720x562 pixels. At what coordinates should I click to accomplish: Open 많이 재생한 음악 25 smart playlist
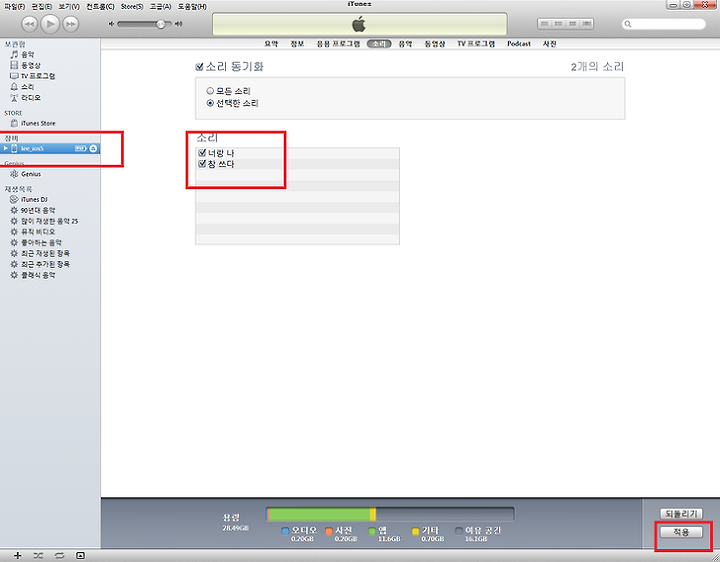(x=49, y=221)
